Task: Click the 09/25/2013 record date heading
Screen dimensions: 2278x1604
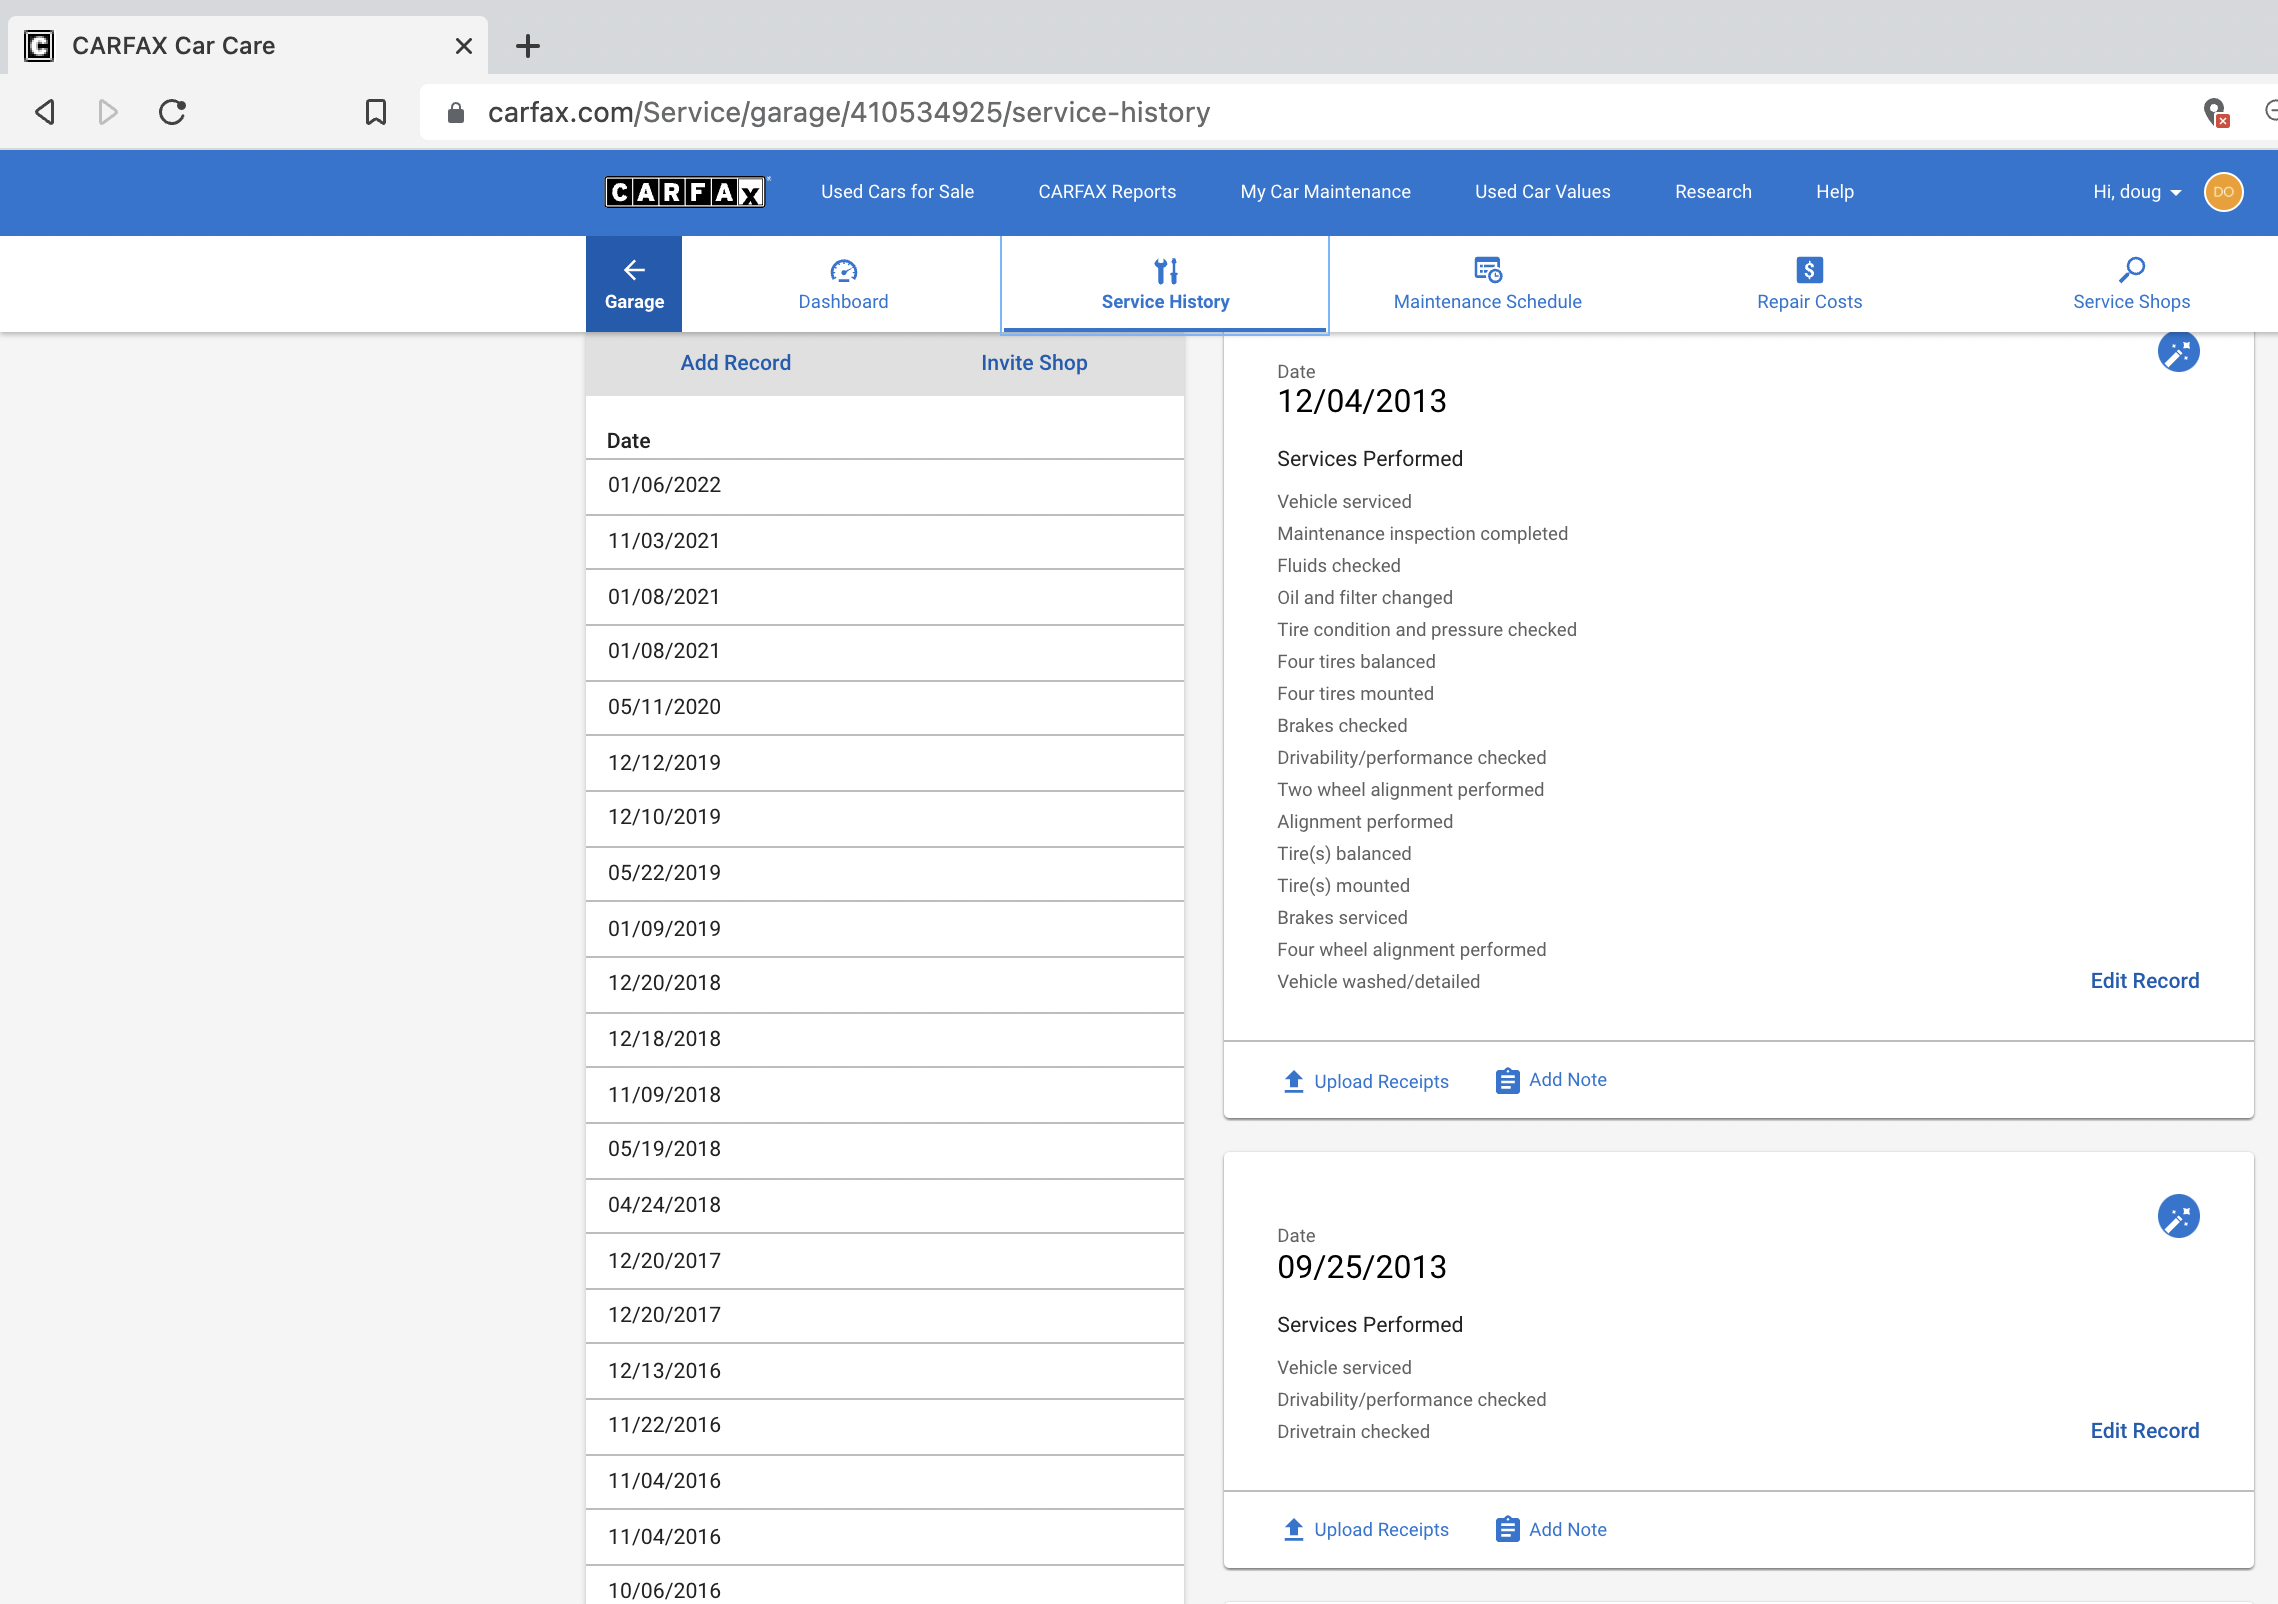Action: [1361, 1268]
